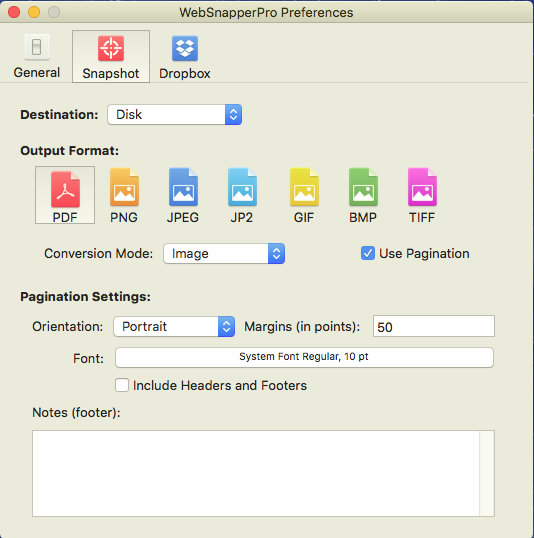Viewport: 534px width, 538px height.
Task: Pick the TIFF format icon
Action: [x=422, y=195]
